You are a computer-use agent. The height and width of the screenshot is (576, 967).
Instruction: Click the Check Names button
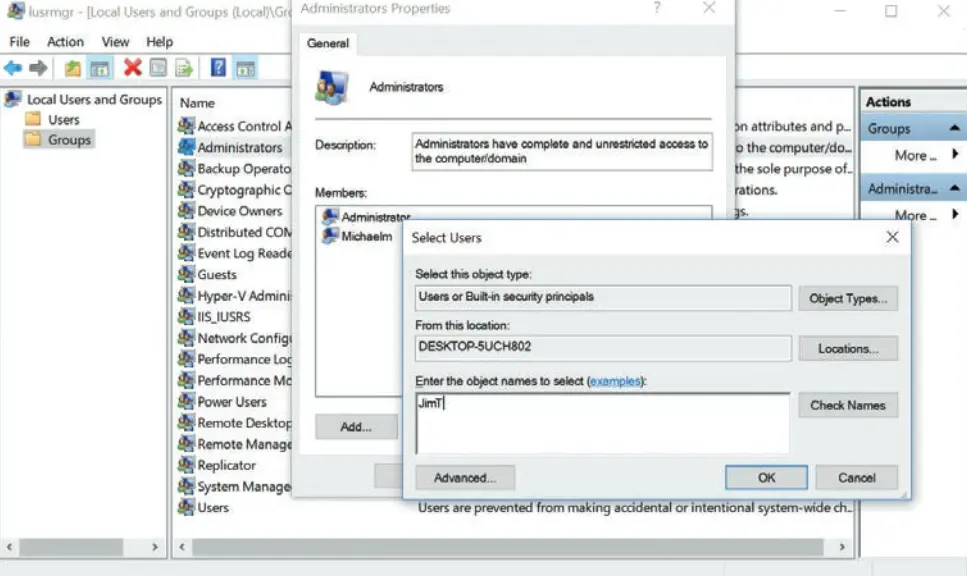(x=847, y=405)
